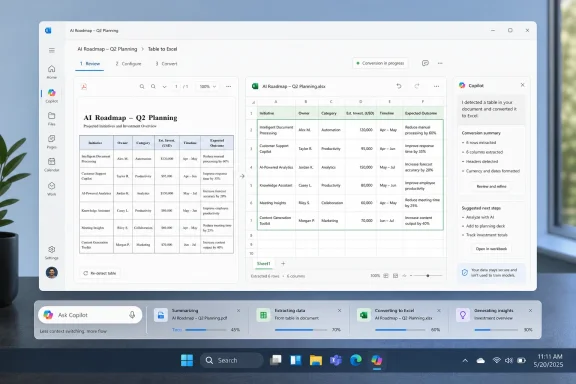576x384 pixels.
Task: Open the hamburger navigation menu
Action: [52, 50]
